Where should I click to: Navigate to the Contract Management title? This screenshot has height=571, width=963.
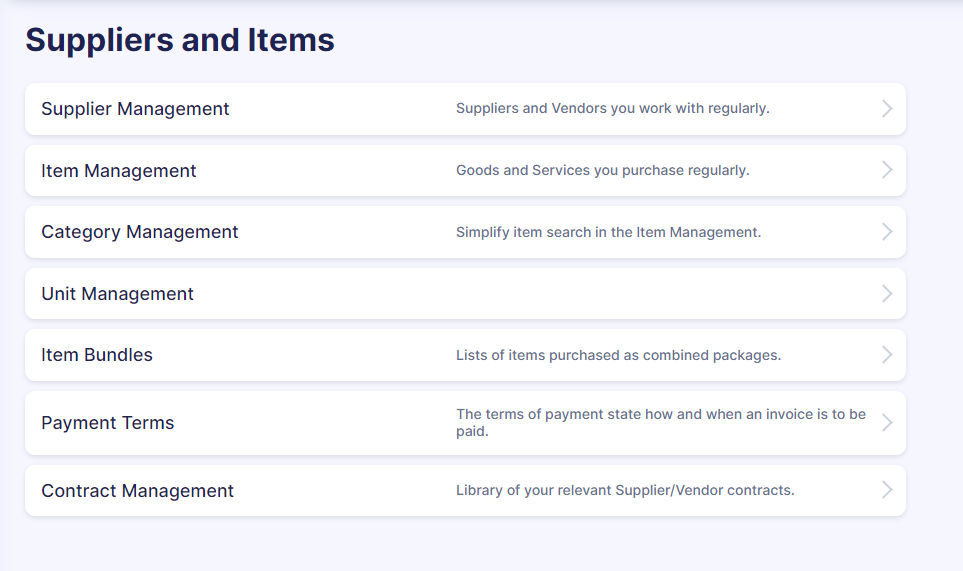(x=138, y=491)
